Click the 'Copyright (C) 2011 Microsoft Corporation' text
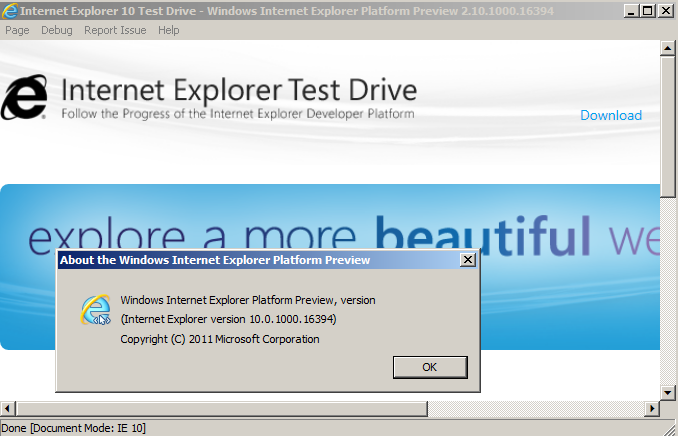Image resolution: width=678 pixels, height=436 pixels. [x=220, y=339]
